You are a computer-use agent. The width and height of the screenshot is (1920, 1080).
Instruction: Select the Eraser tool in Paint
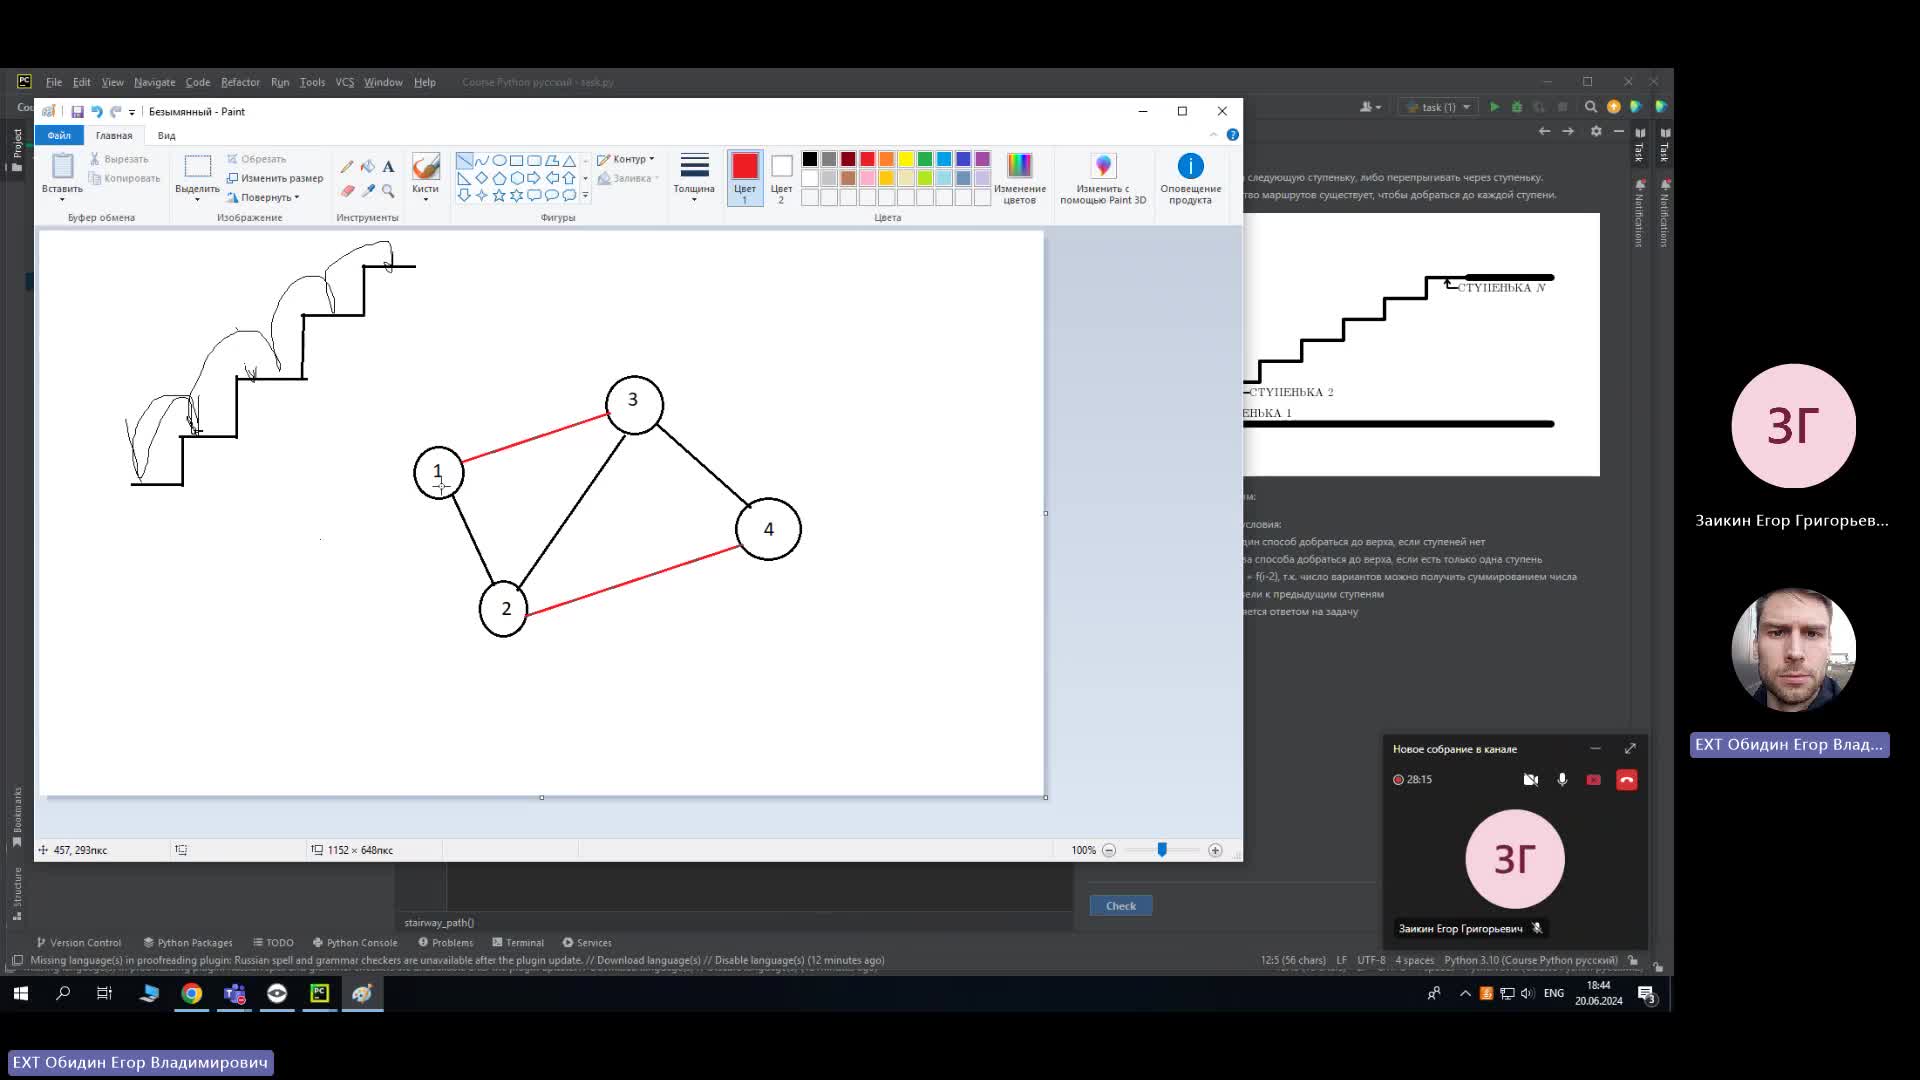(347, 190)
